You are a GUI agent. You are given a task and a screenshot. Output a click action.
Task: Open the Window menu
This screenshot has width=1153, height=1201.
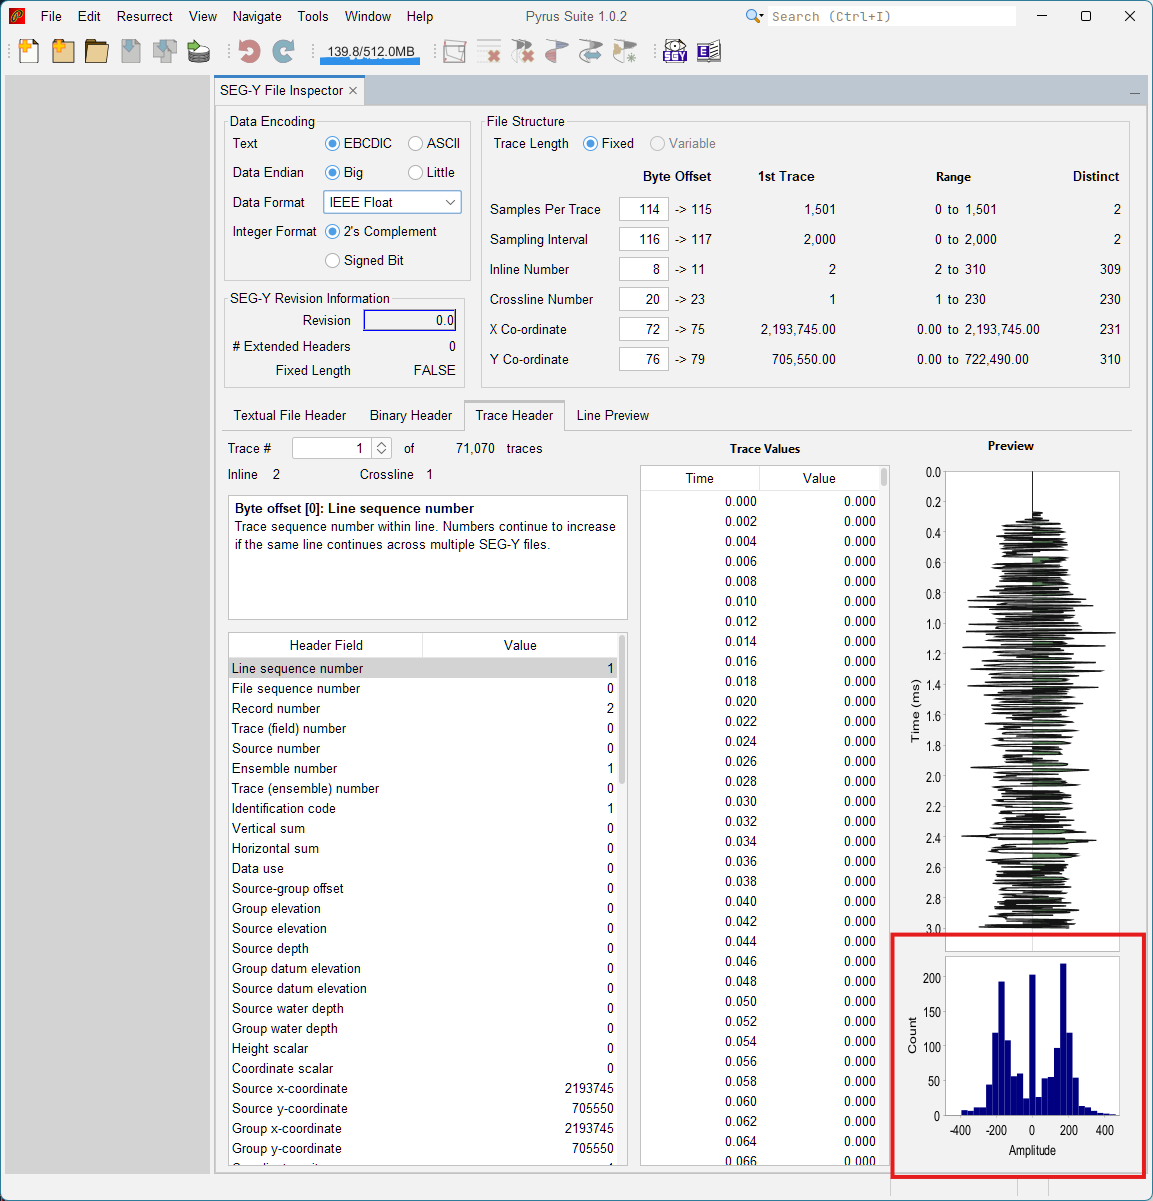(368, 16)
